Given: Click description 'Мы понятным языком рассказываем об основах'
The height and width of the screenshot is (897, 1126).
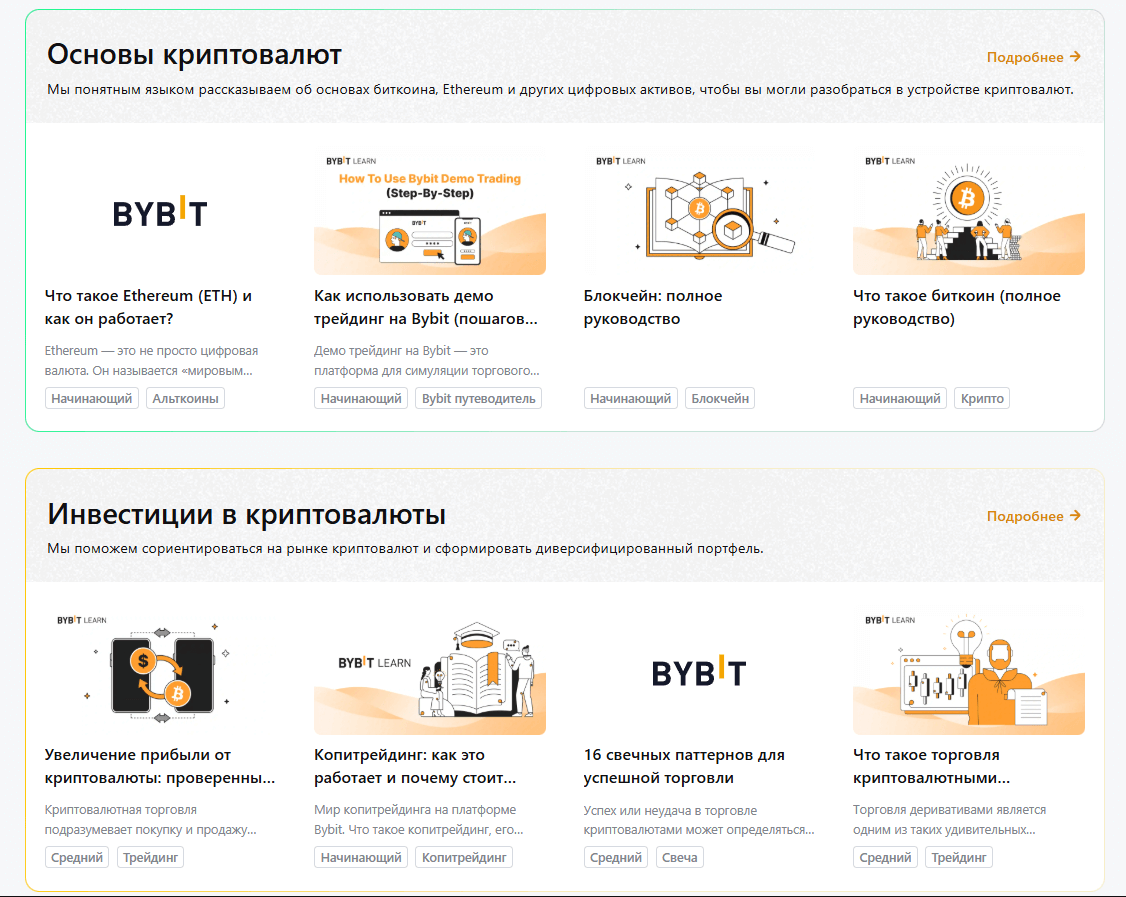Looking at the screenshot, I should (560, 90).
